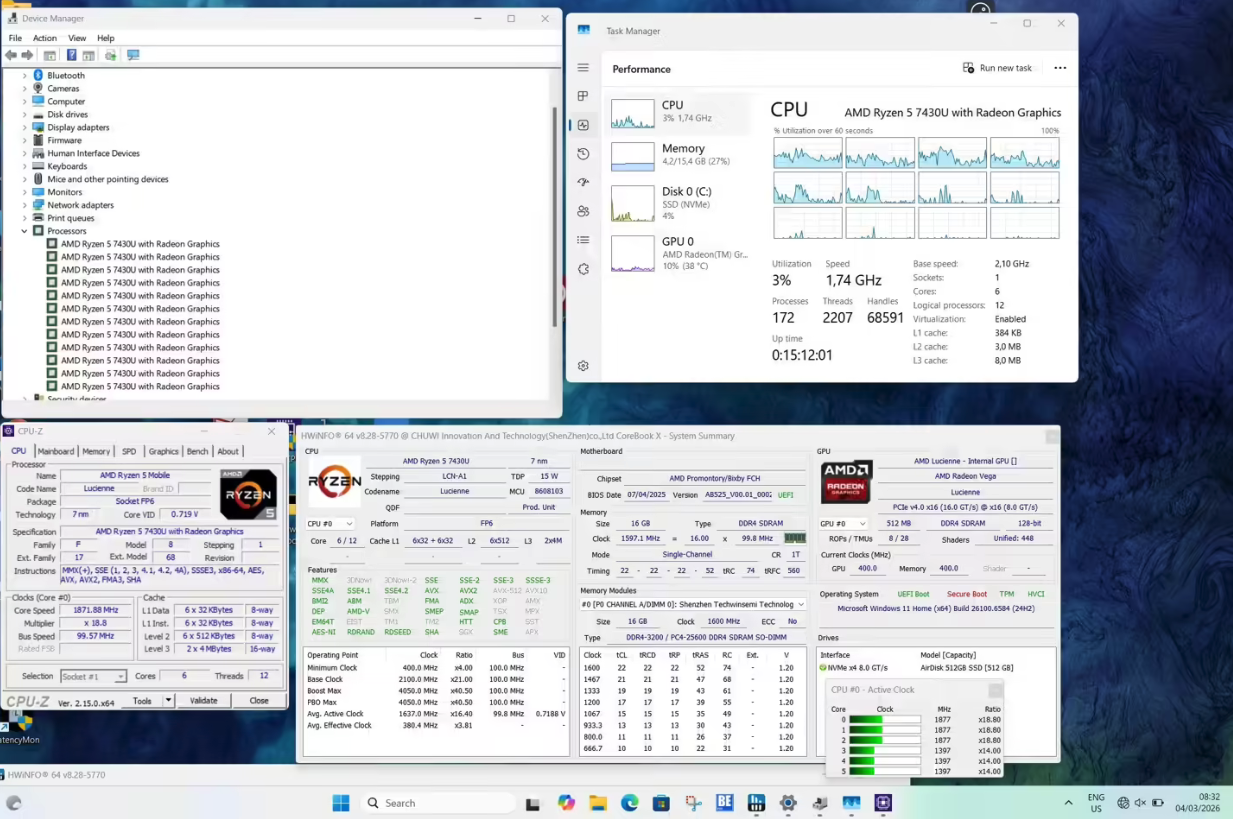The image size is (1233, 819).
Task: Switch to the Mainboard tab in CPU-Z
Action: pyautogui.click(x=56, y=451)
